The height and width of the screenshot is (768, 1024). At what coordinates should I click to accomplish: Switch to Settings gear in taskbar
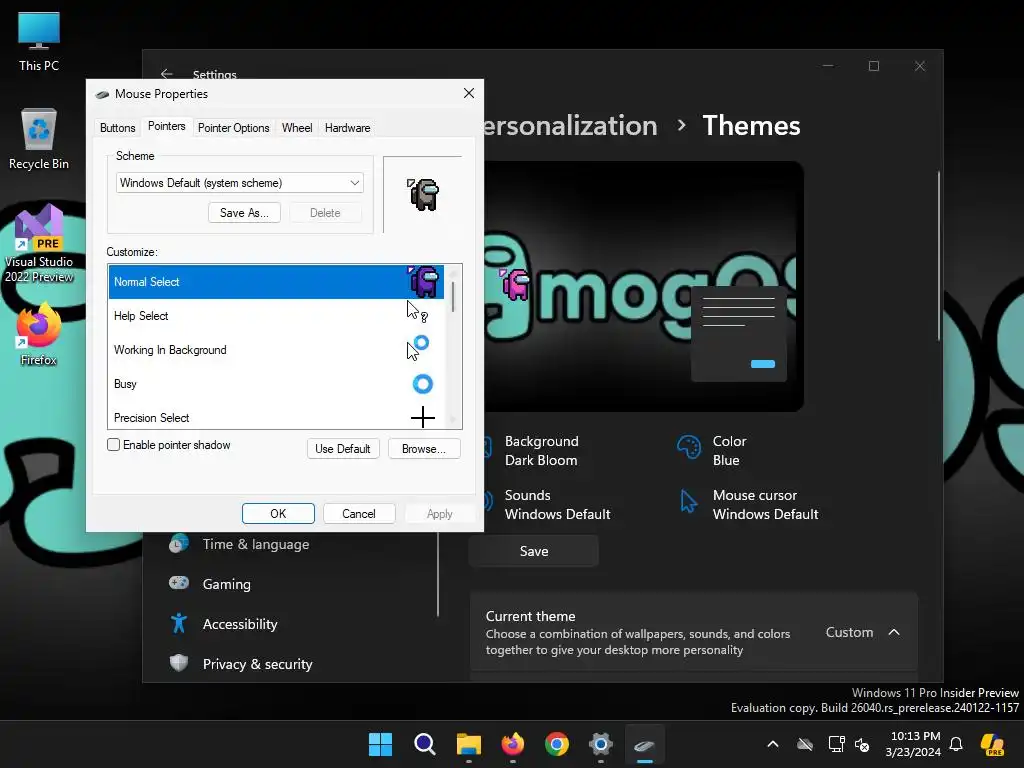[x=601, y=744]
